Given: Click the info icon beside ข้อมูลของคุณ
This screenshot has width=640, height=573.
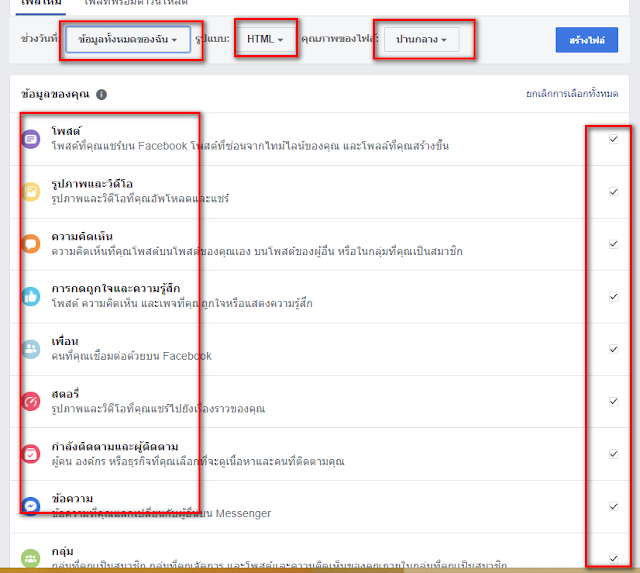Looking at the screenshot, I should pos(101,95).
